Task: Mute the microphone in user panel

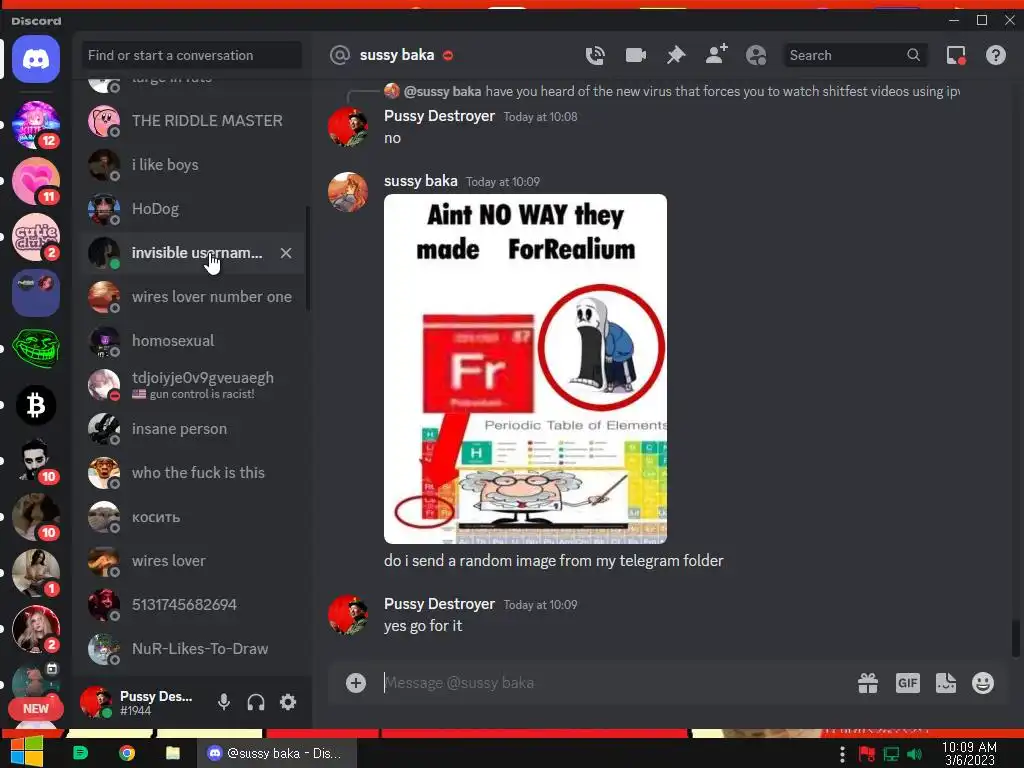Action: click(223, 702)
